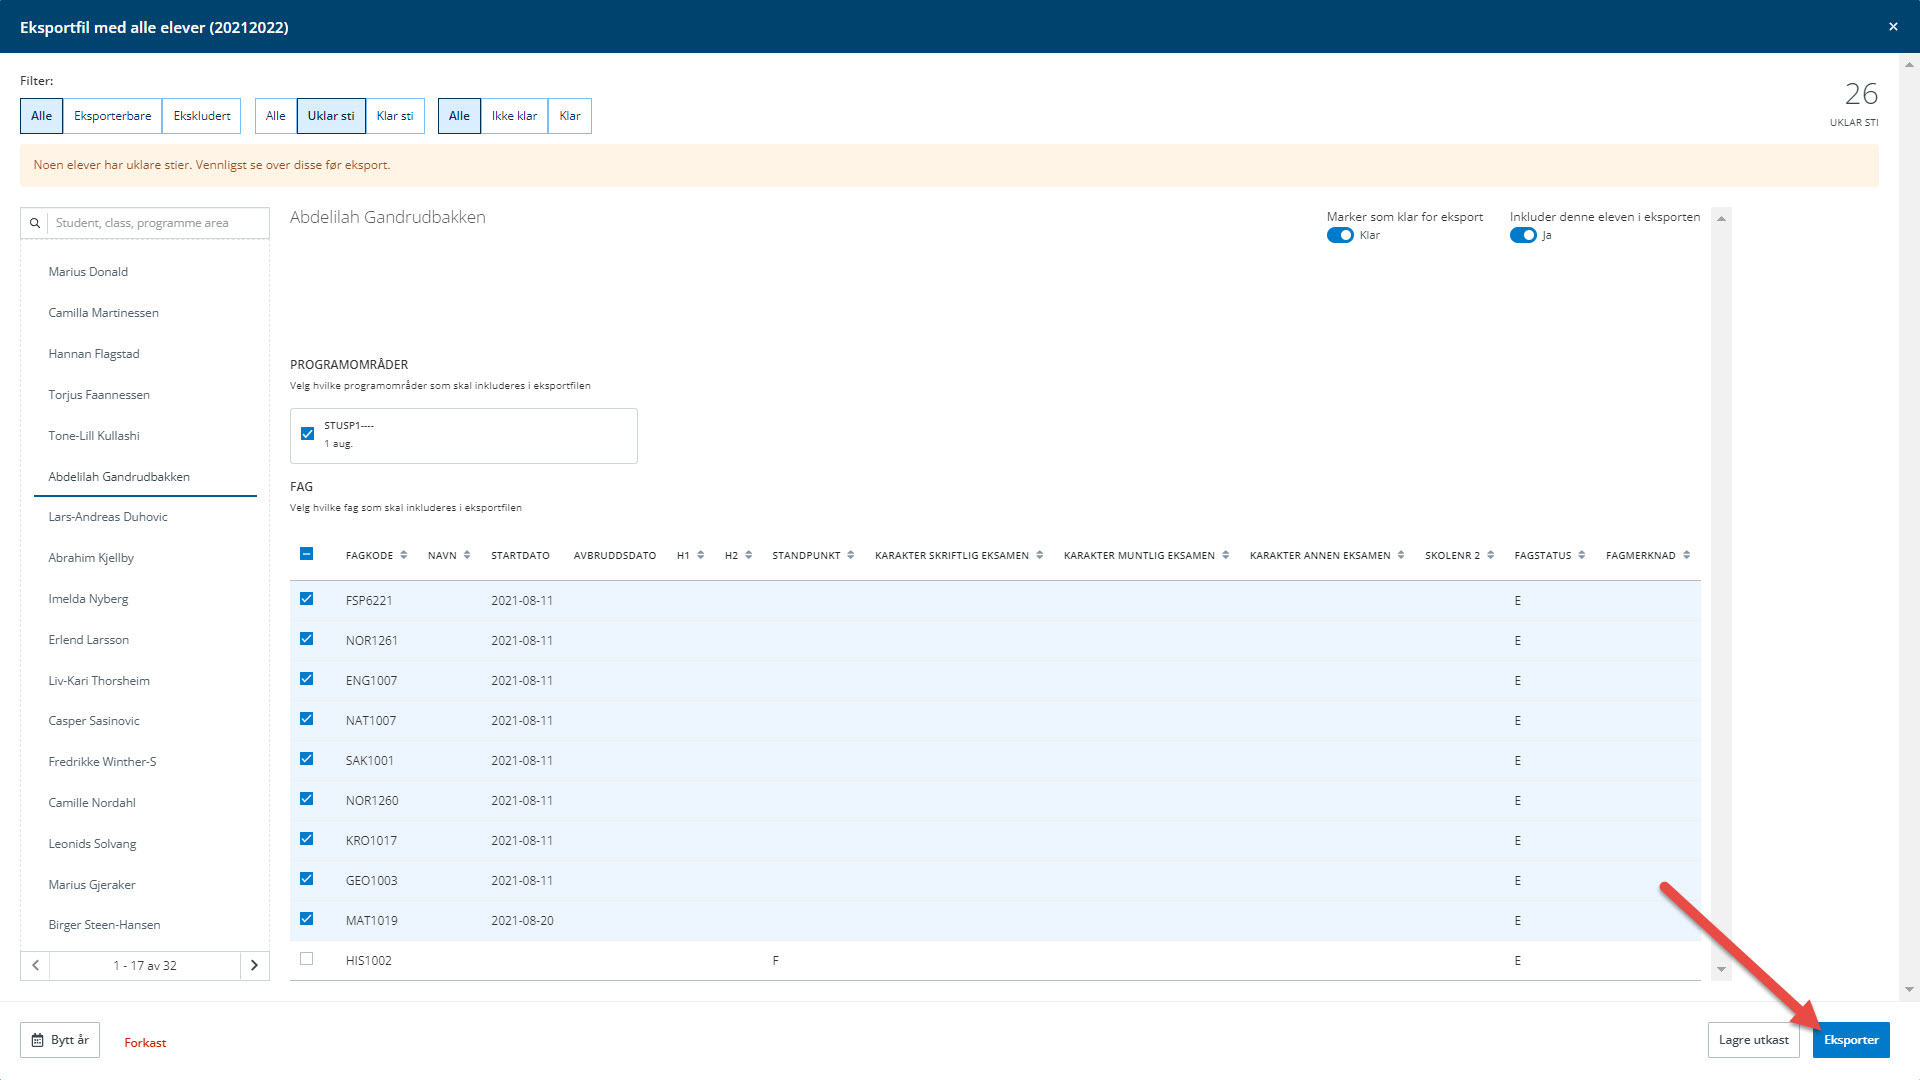Toggle select-all subjects header checkbox

coord(307,554)
